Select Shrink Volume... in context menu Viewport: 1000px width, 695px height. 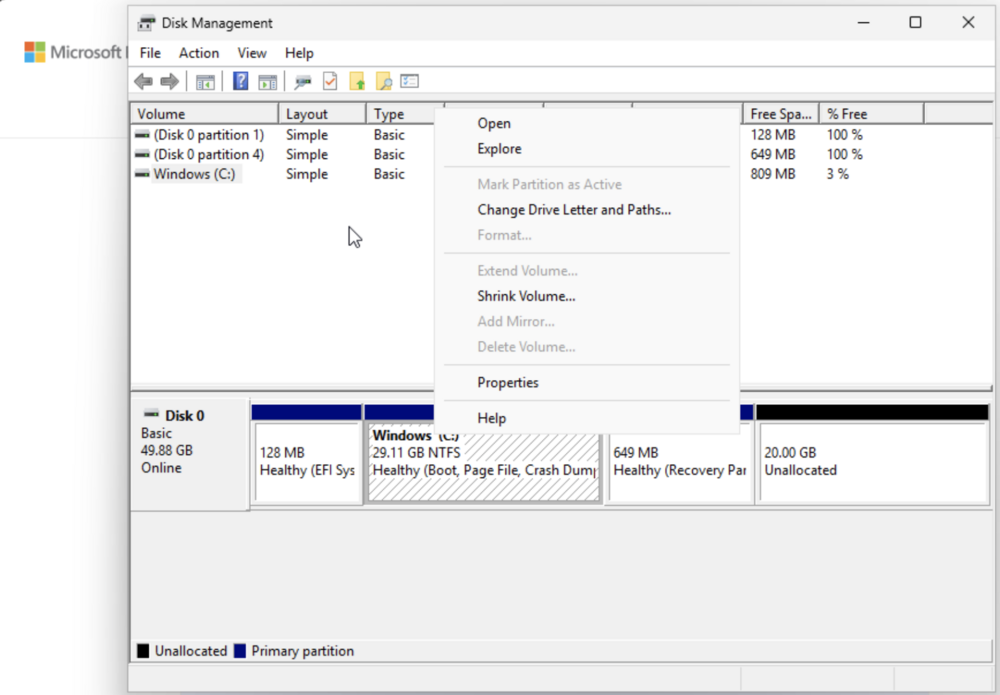(x=587, y=296)
